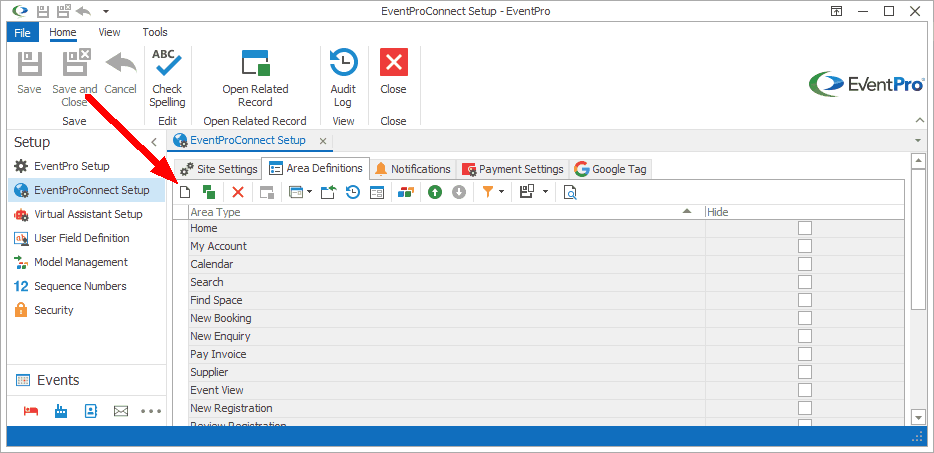
Task: Click the Save ribbon button
Action: point(29,72)
